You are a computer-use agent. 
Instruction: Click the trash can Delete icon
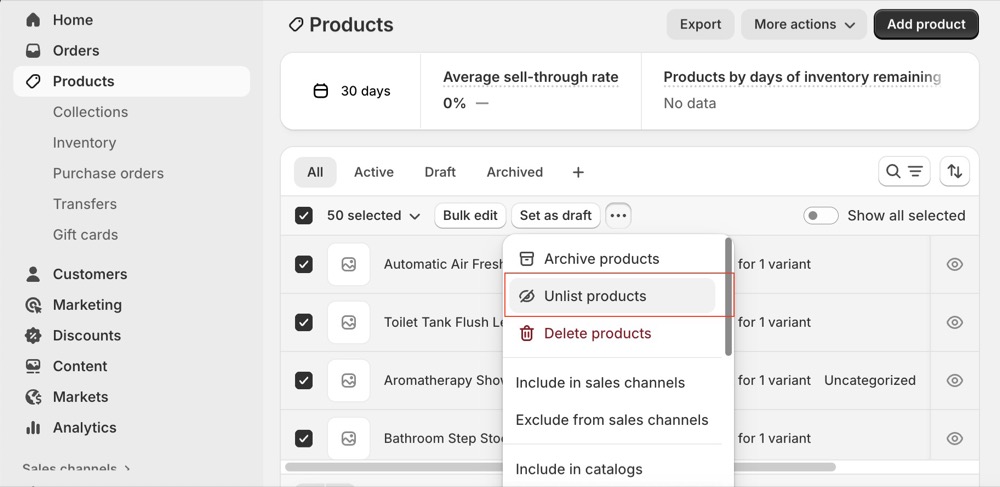[x=527, y=333]
